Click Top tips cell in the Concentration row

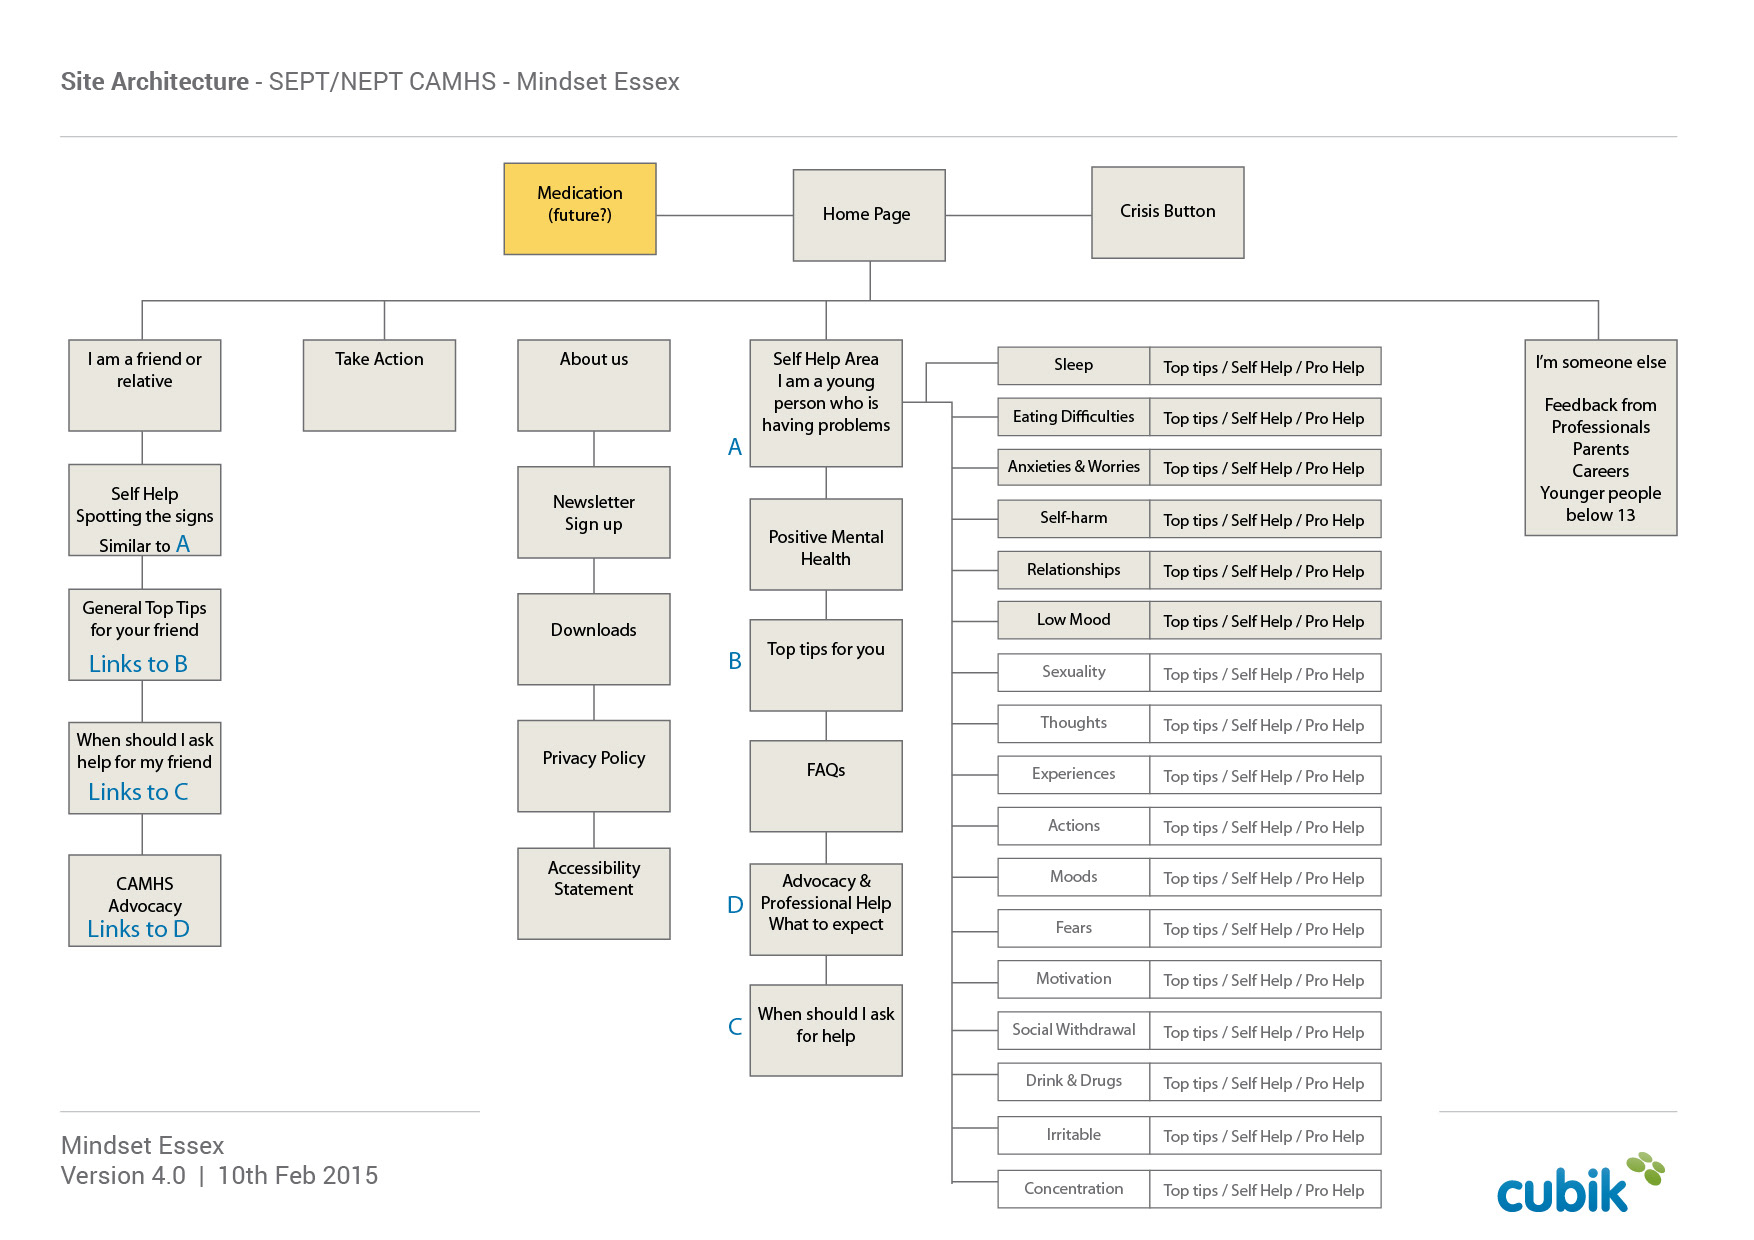coord(1265,1189)
